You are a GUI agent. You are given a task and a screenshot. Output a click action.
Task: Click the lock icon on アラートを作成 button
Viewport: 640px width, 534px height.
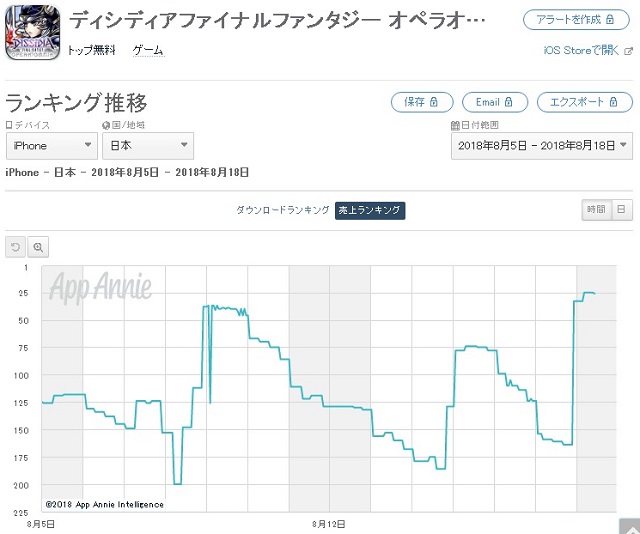click(x=610, y=19)
